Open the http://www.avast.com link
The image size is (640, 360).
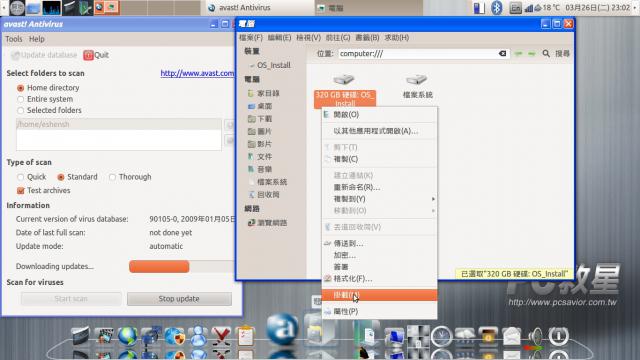click(x=197, y=73)
